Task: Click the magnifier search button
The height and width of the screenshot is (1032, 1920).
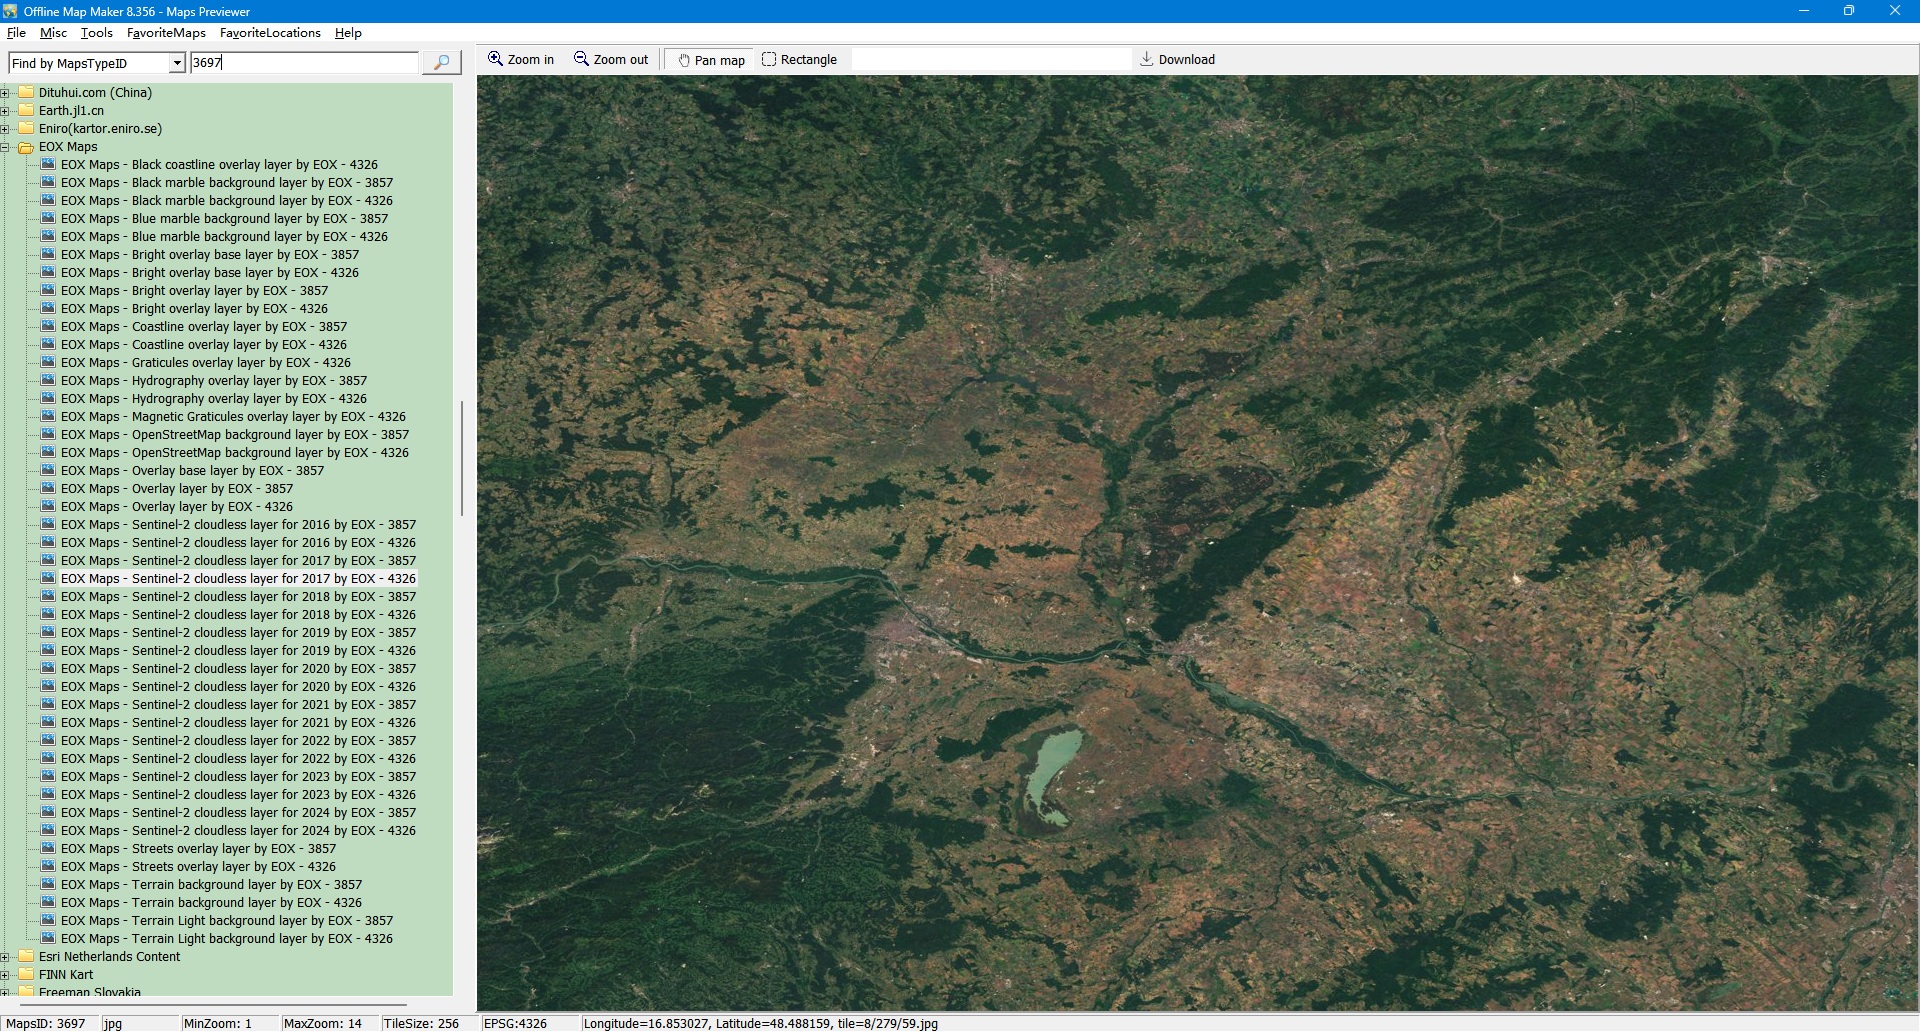Action: [x=441, y=63]
